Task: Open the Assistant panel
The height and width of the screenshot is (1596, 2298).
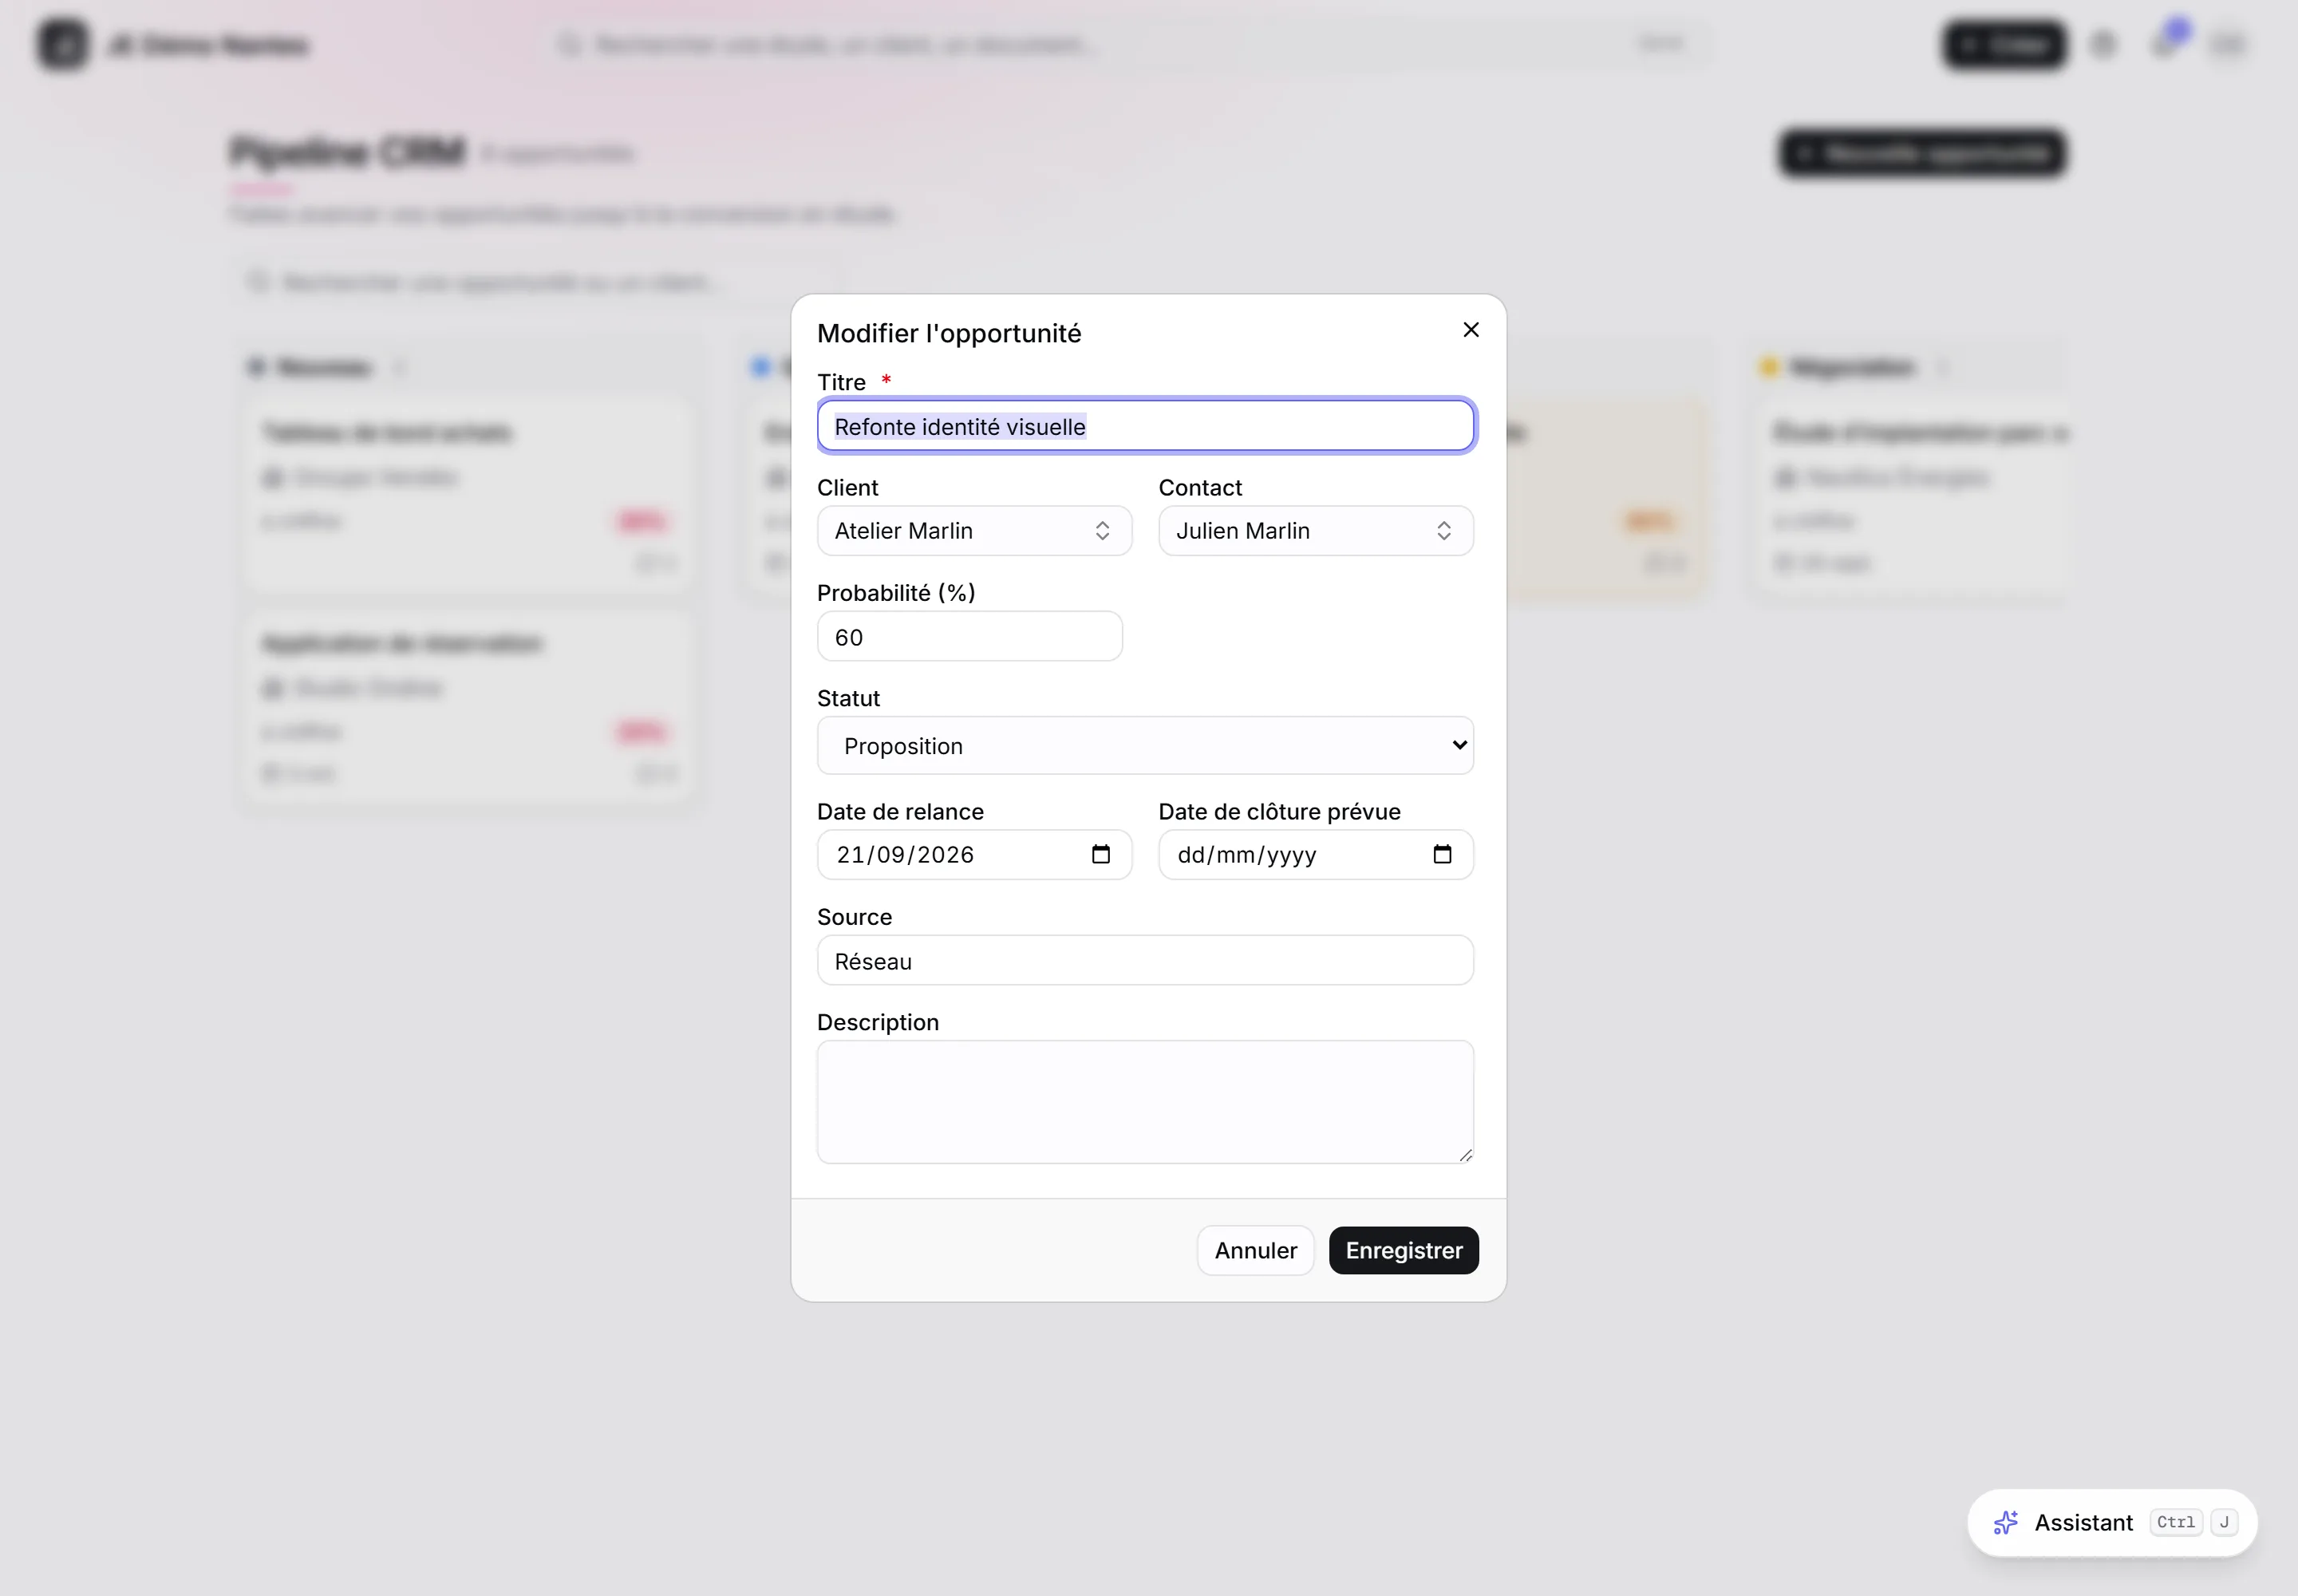Action: [x=2112, y=1522]
